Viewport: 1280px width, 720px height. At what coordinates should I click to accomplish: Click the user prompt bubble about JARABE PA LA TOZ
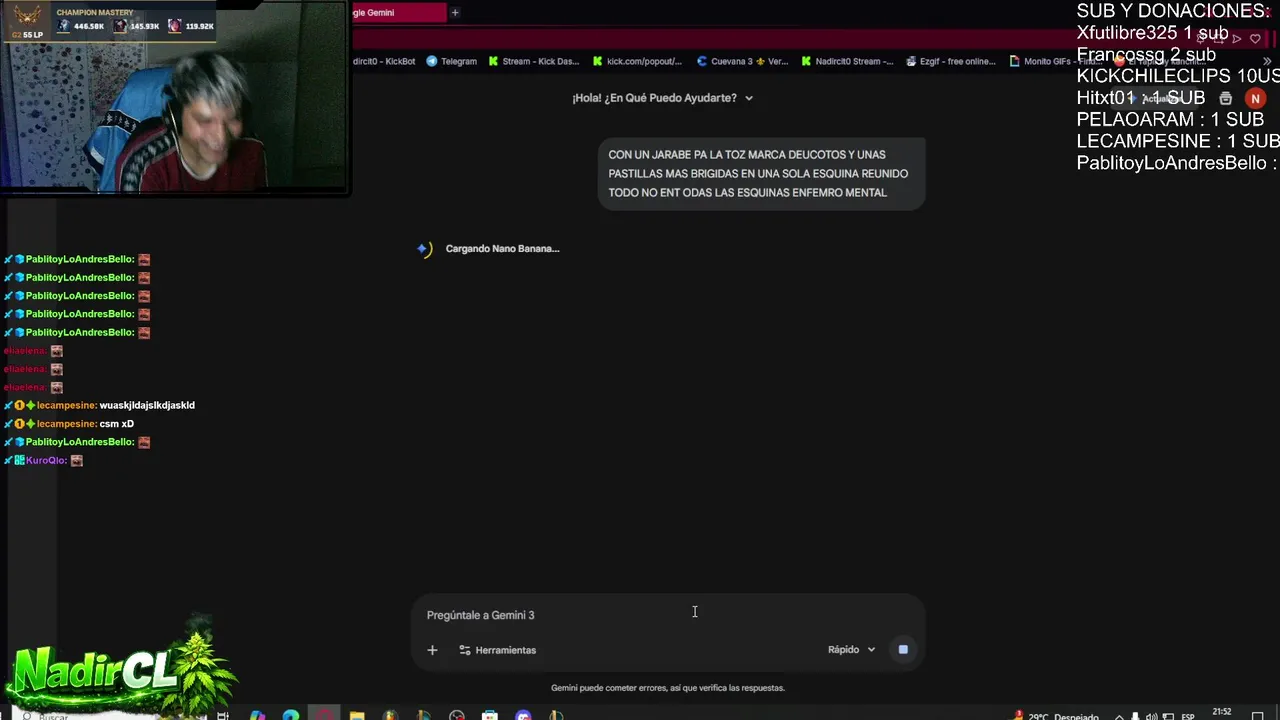[x=761, y=173]
